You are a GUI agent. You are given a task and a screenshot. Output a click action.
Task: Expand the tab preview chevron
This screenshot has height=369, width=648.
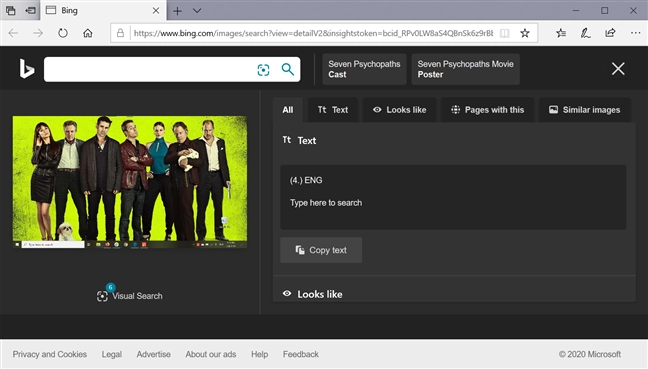pyautogui.click(x=197, y=11)
